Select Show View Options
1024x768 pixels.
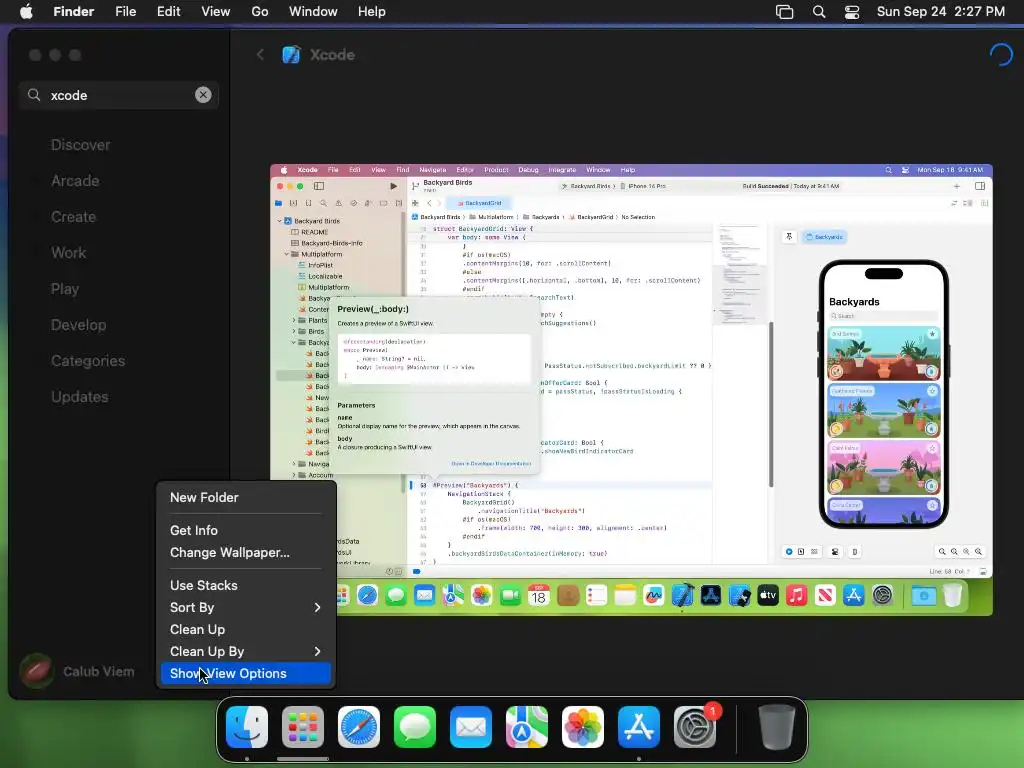(246, 673)
